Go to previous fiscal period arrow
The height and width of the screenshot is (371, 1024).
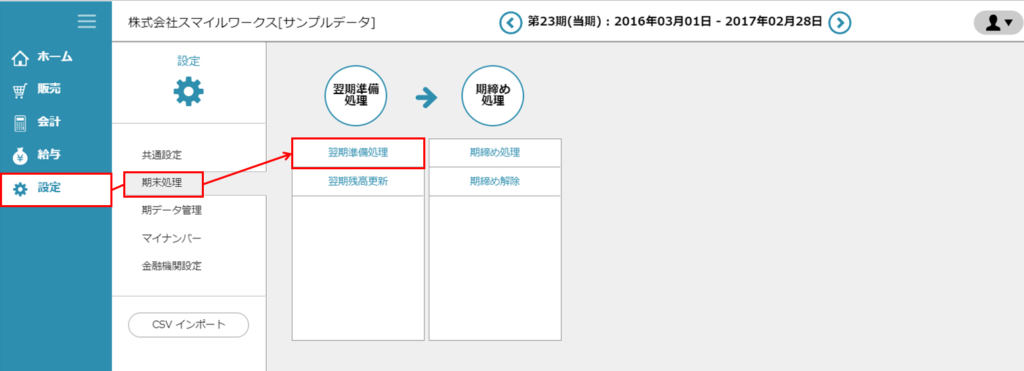pyautogui.click(x=511, y=22)
